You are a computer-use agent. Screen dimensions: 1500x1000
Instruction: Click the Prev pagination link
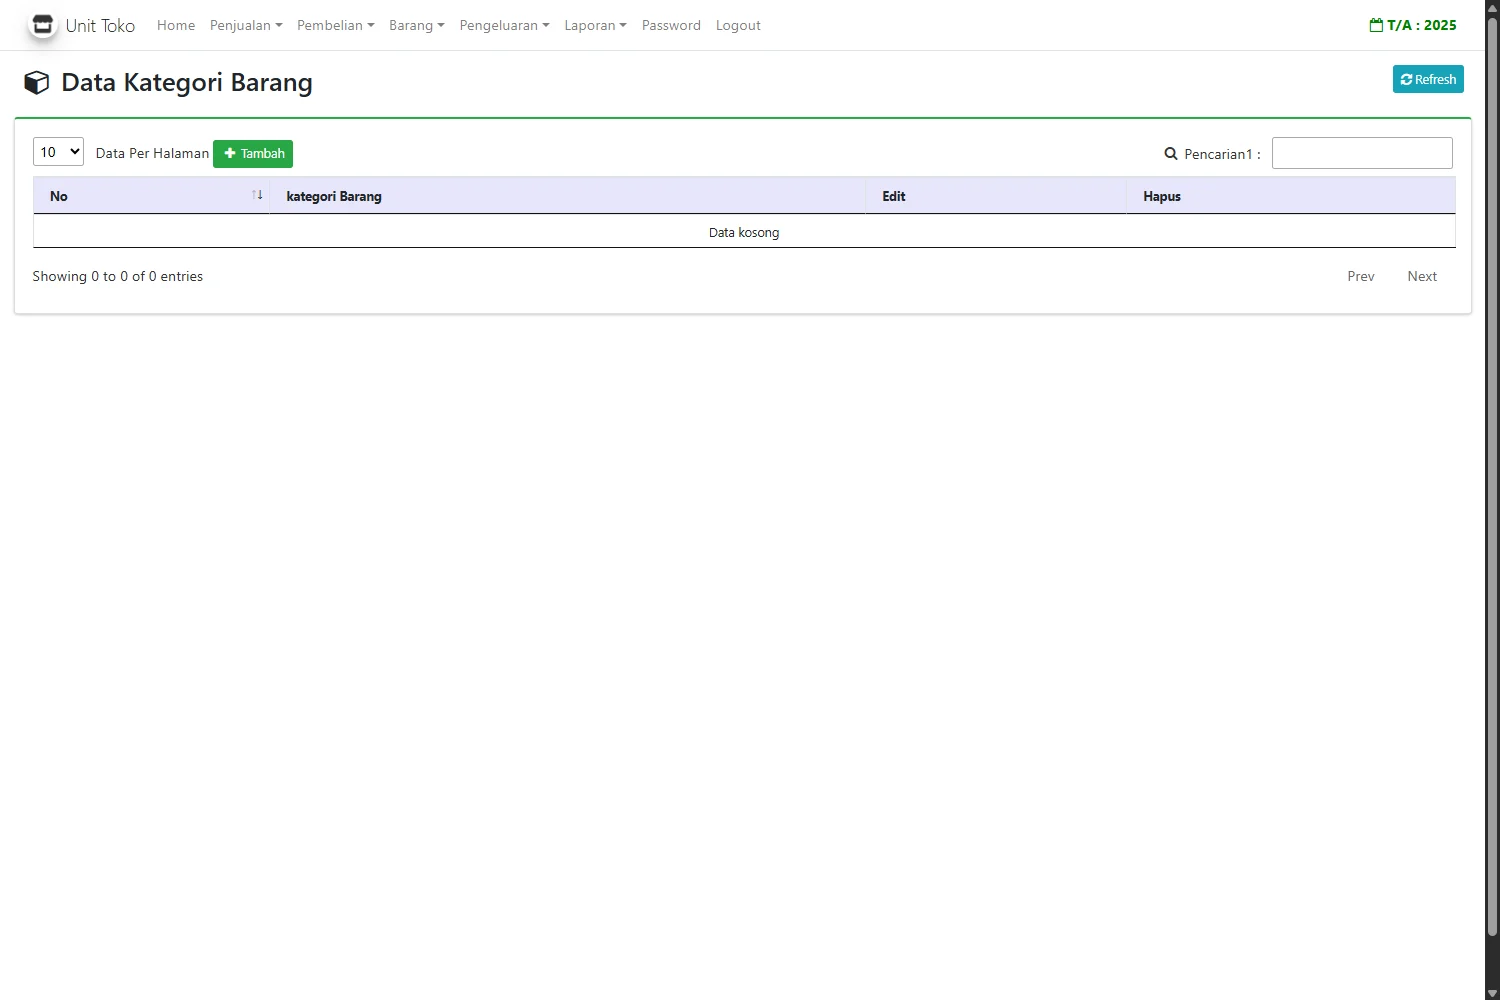click(x=1361, y=276)
